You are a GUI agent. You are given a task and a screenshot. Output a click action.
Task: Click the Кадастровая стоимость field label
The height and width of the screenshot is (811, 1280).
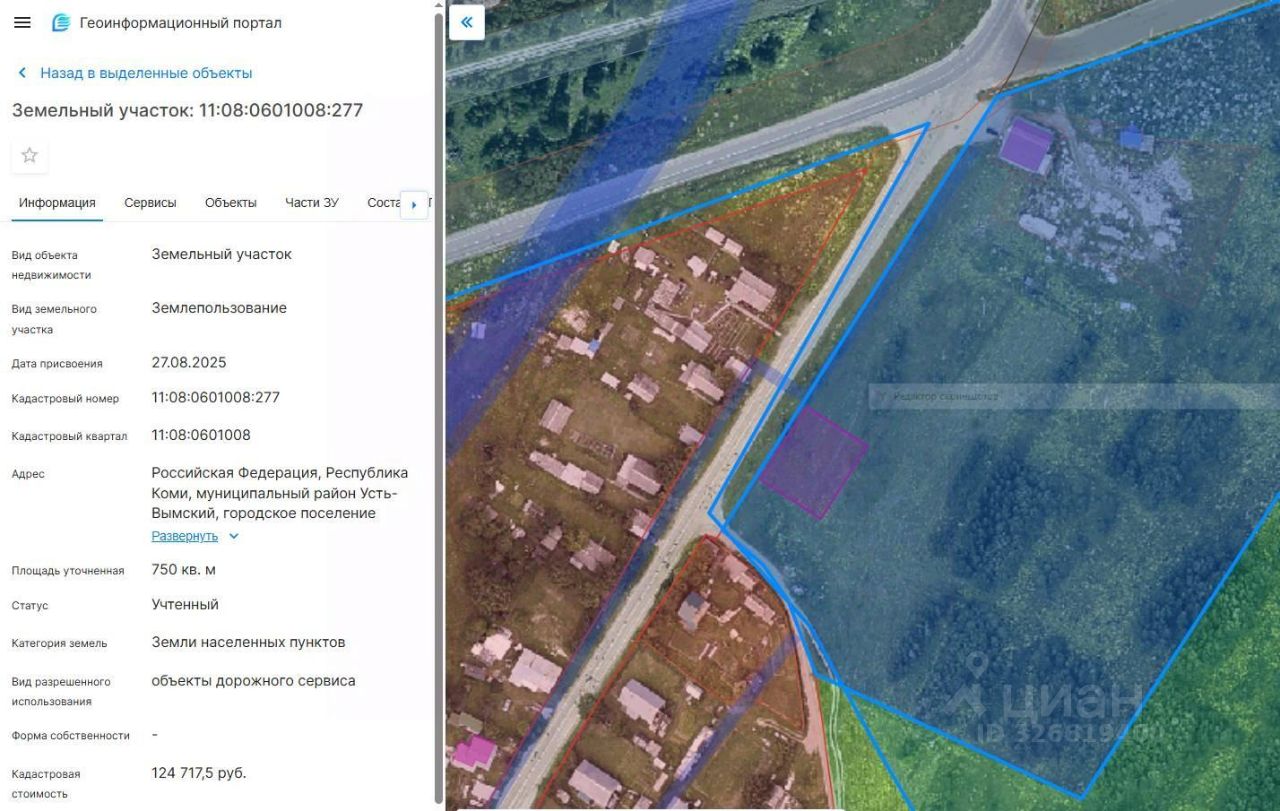click(x=46, y=784)
